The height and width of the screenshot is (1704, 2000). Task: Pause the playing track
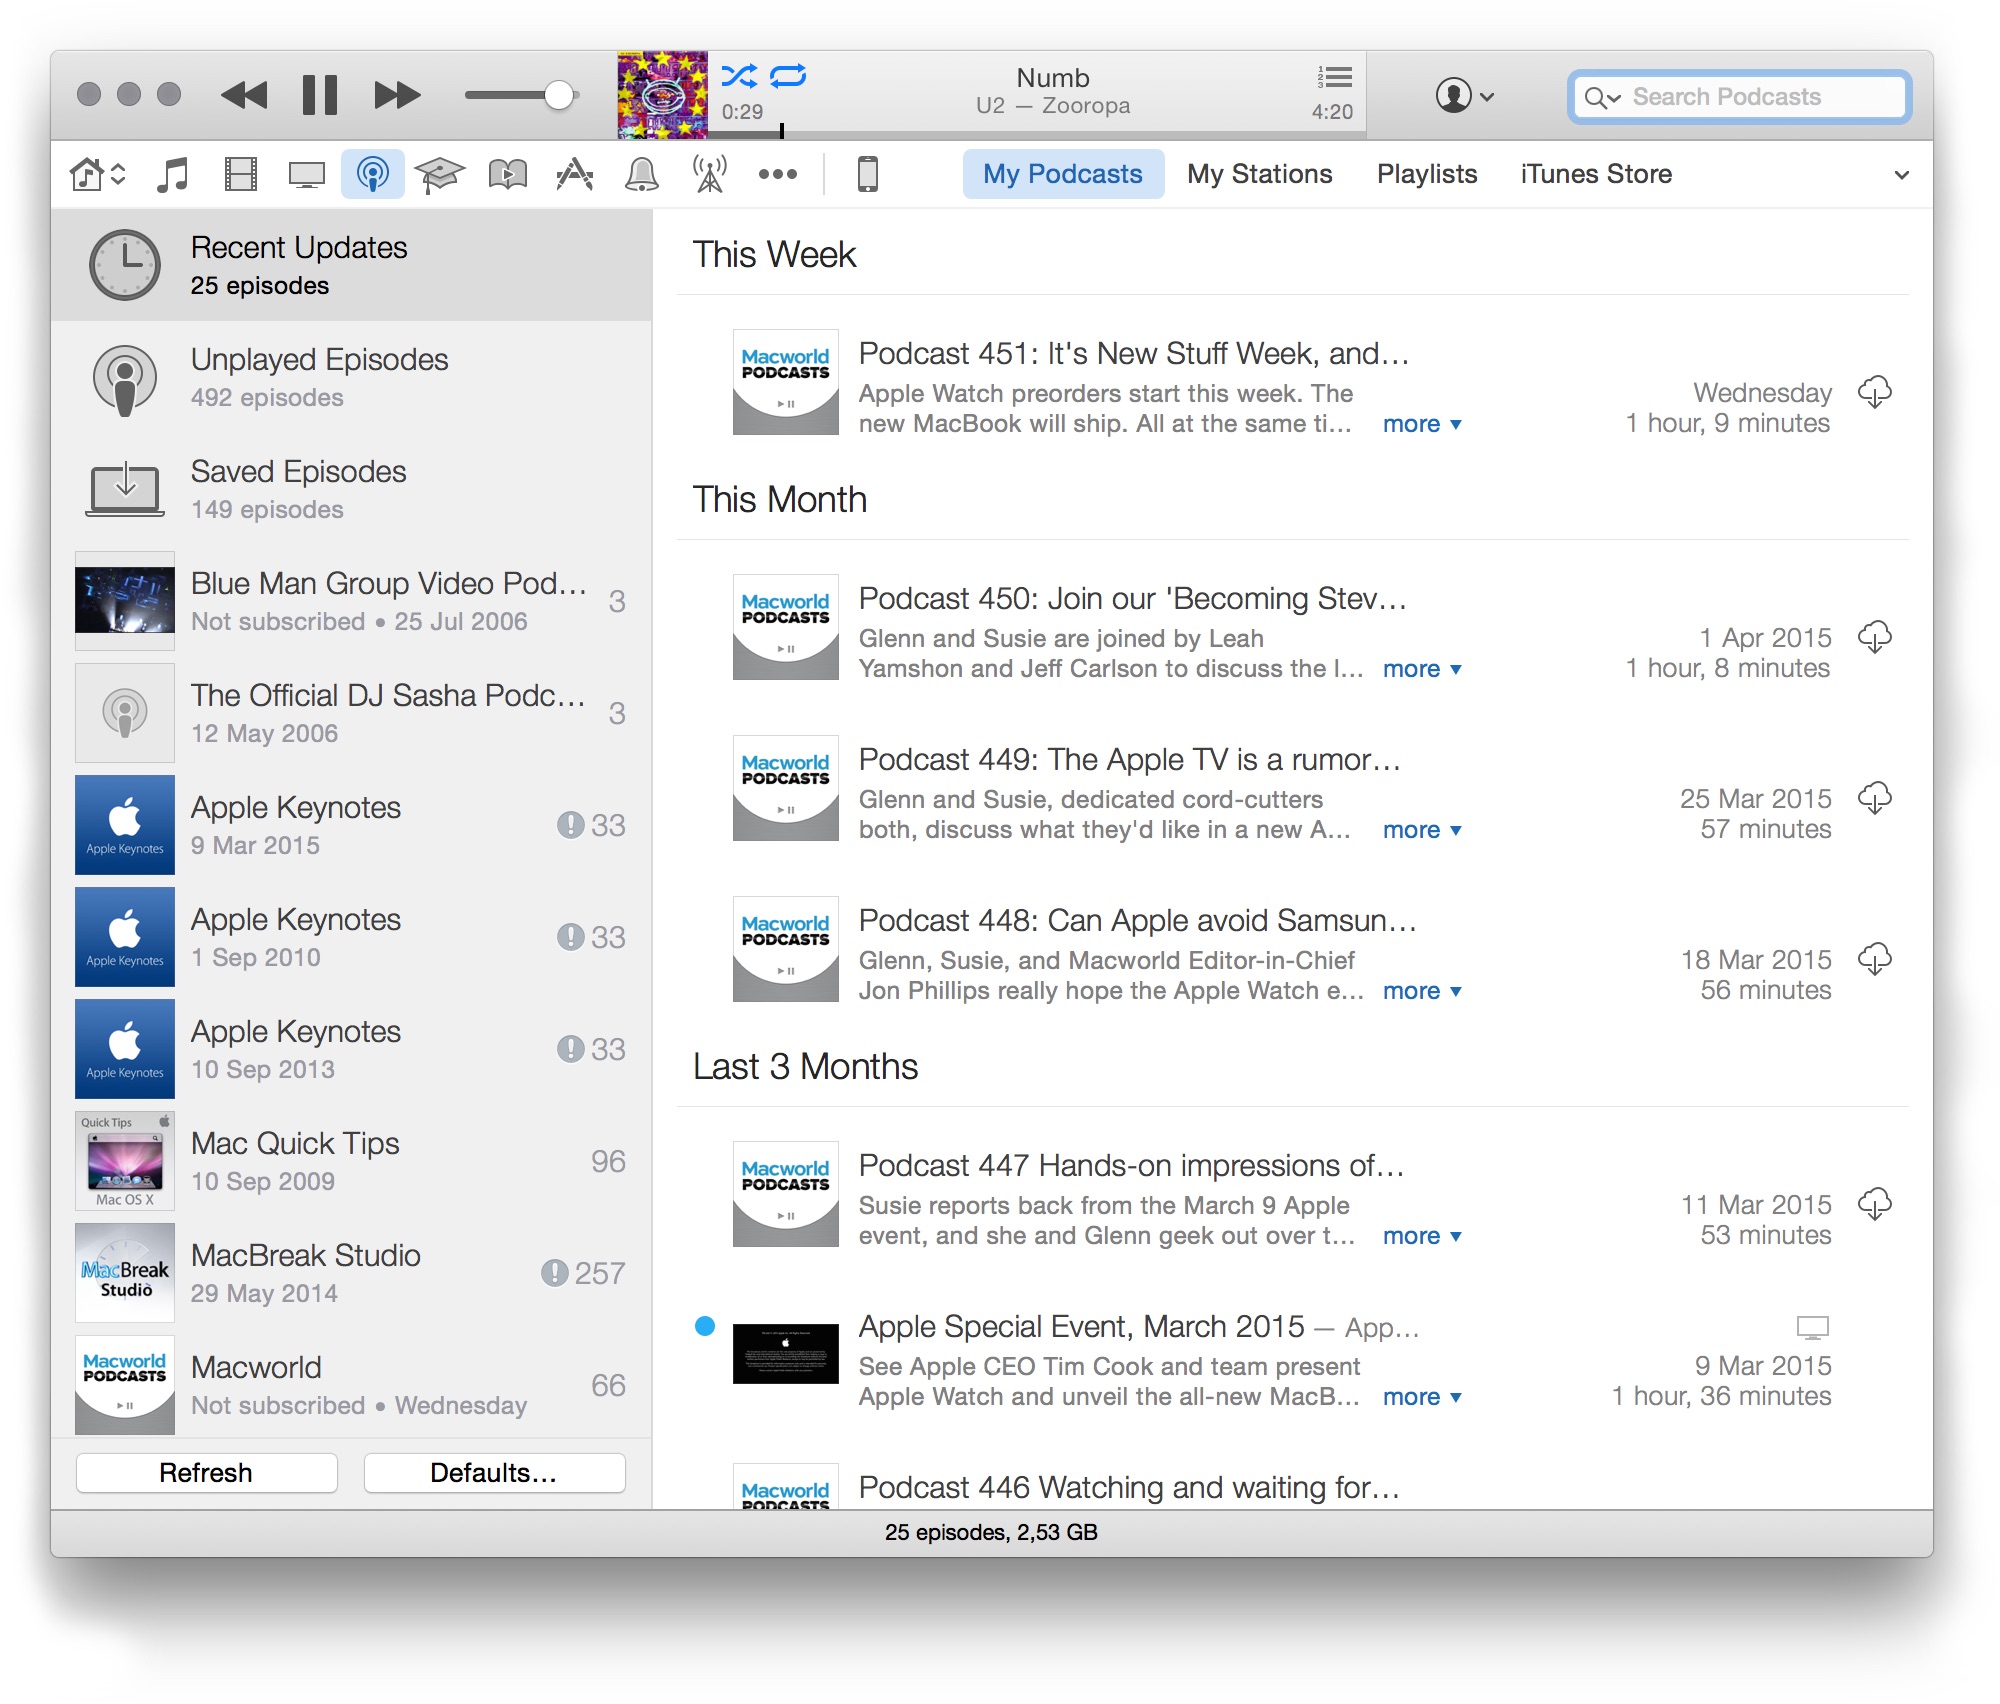pyautogui.click(x=320, y=95)
